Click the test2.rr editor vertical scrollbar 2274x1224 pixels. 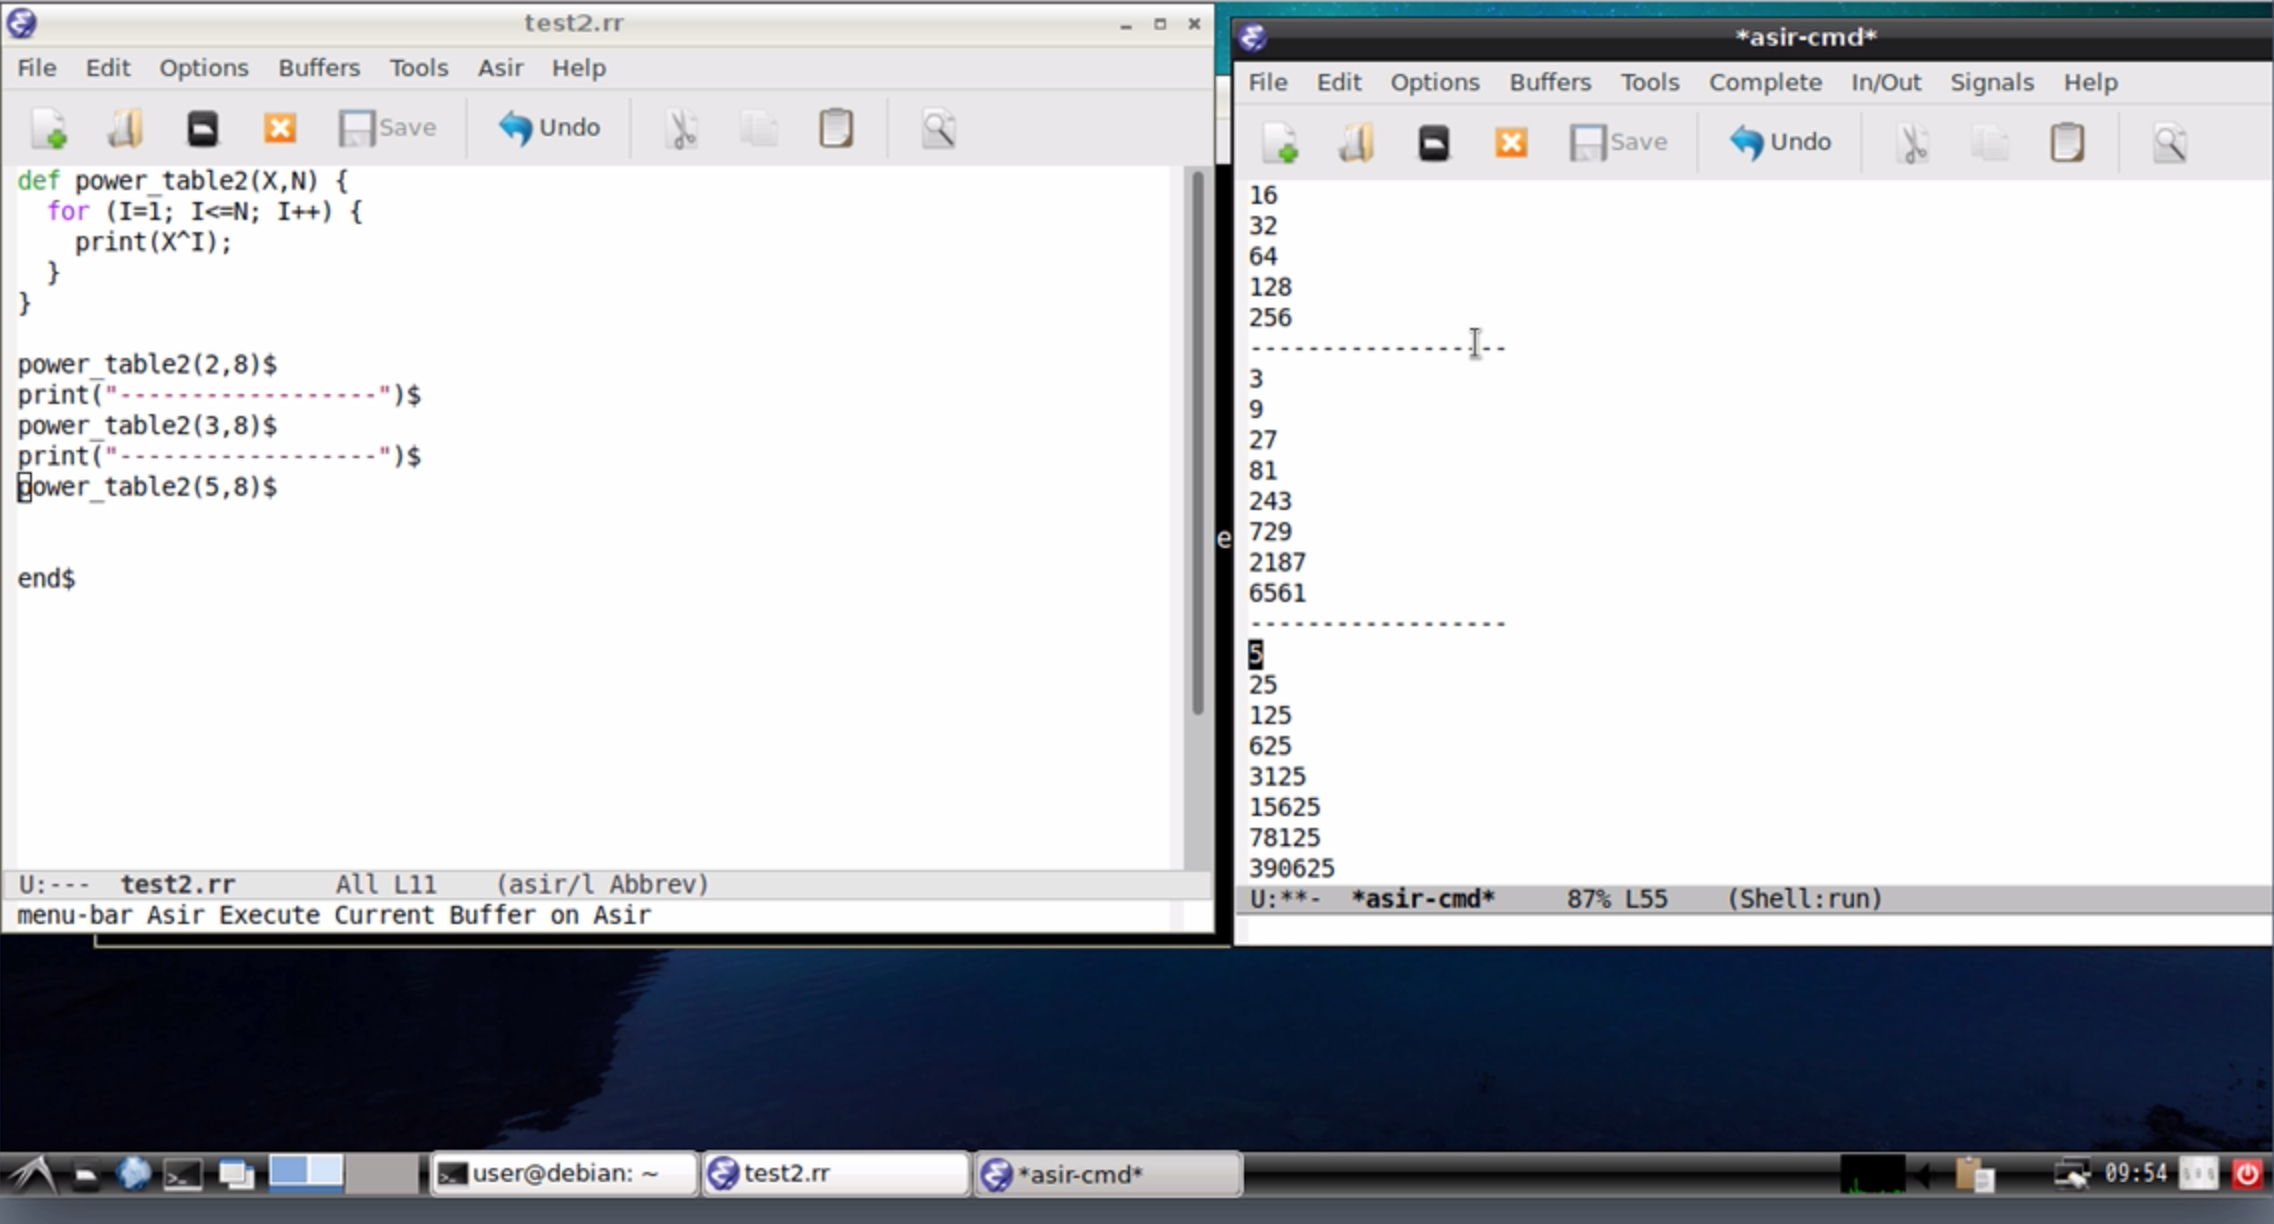[x=1197, y=442]
